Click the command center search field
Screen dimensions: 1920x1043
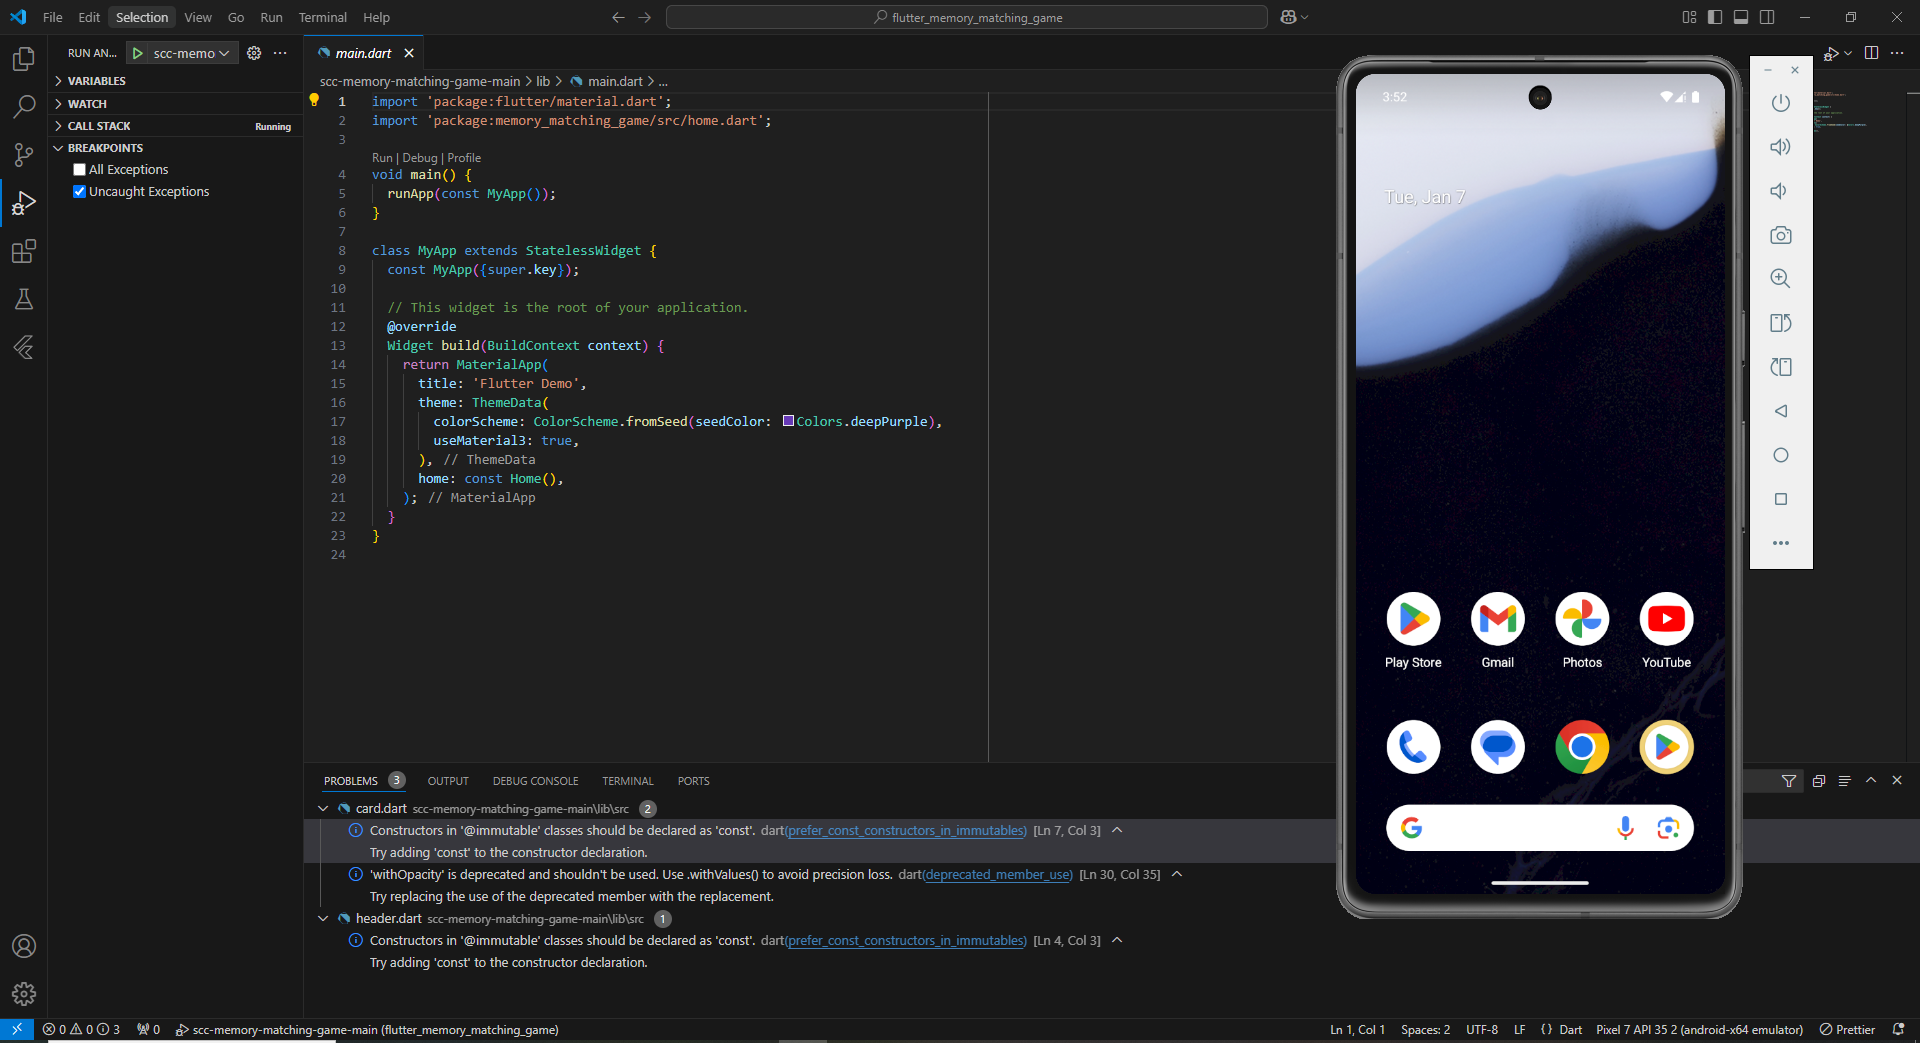pyautogui.click(x=967, y=17)
